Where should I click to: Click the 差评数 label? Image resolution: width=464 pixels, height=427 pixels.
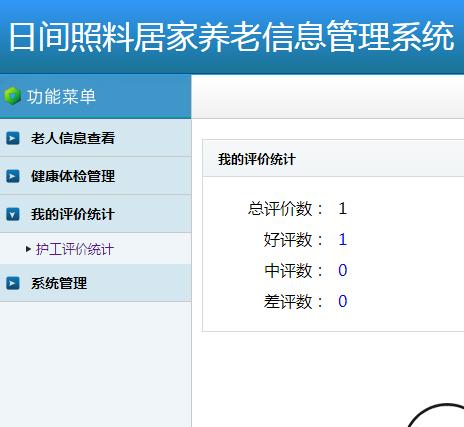pyautogui.click(x=294, y=301)
